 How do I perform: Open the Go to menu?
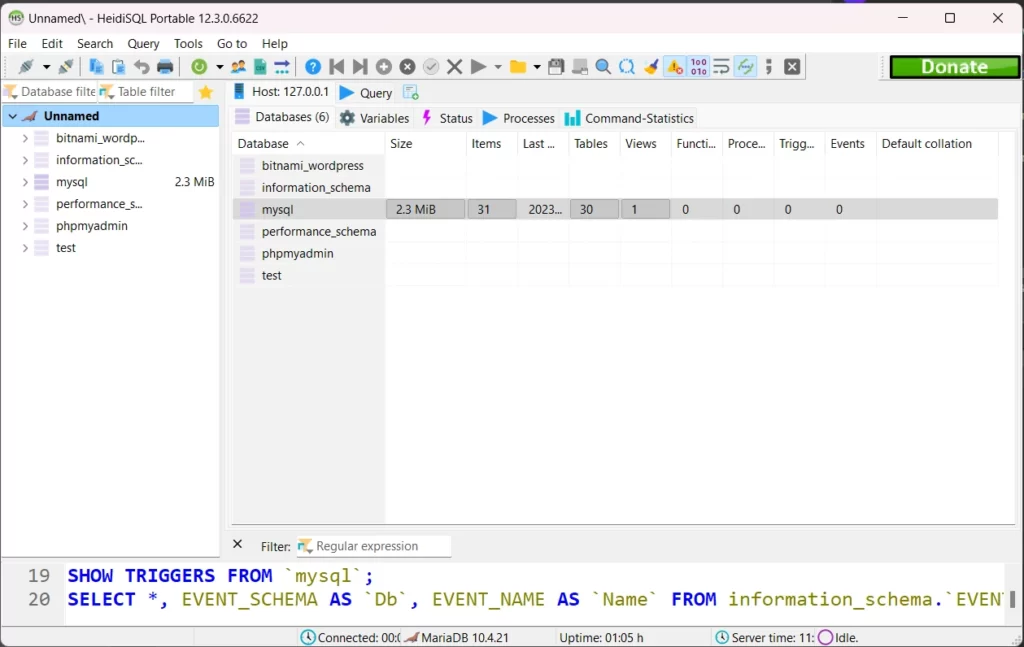[232, 44]
